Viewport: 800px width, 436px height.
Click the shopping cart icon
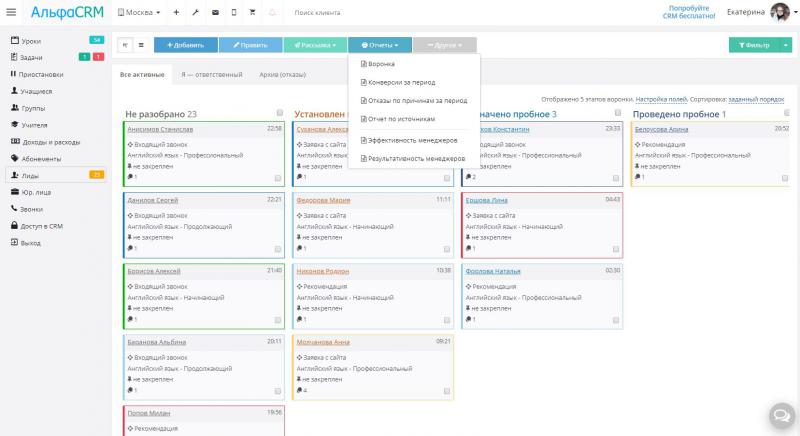[x=252, y=13]
